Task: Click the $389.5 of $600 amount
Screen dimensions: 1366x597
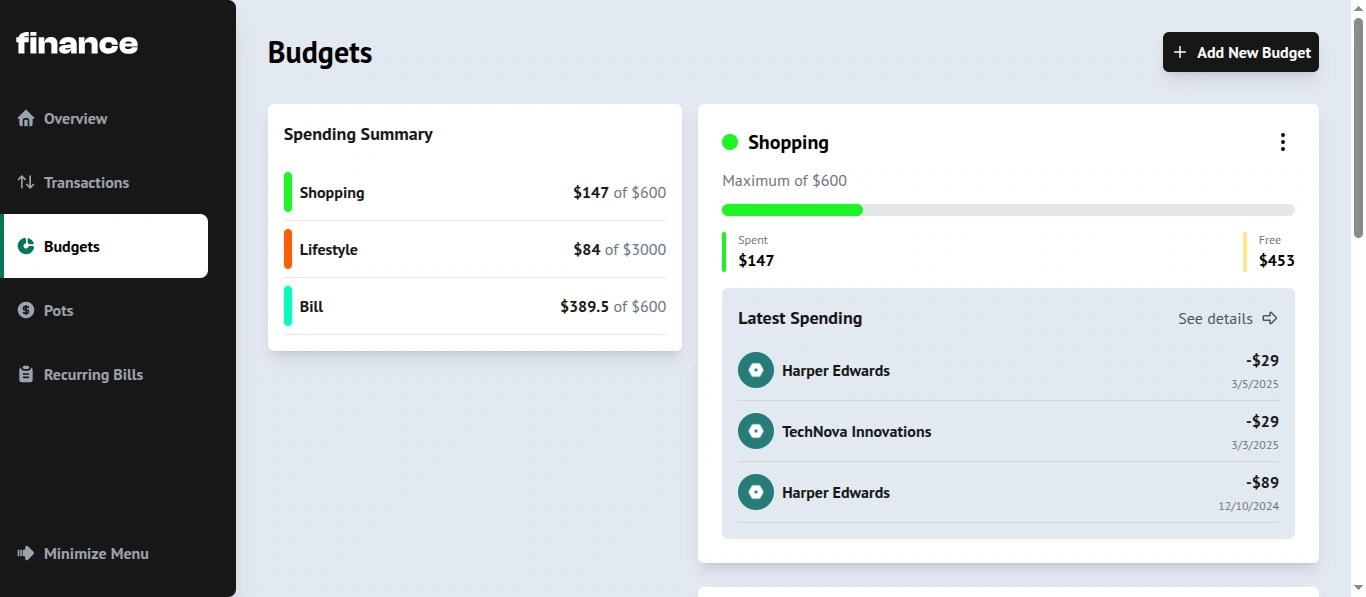Action: (x=613, y=307)
